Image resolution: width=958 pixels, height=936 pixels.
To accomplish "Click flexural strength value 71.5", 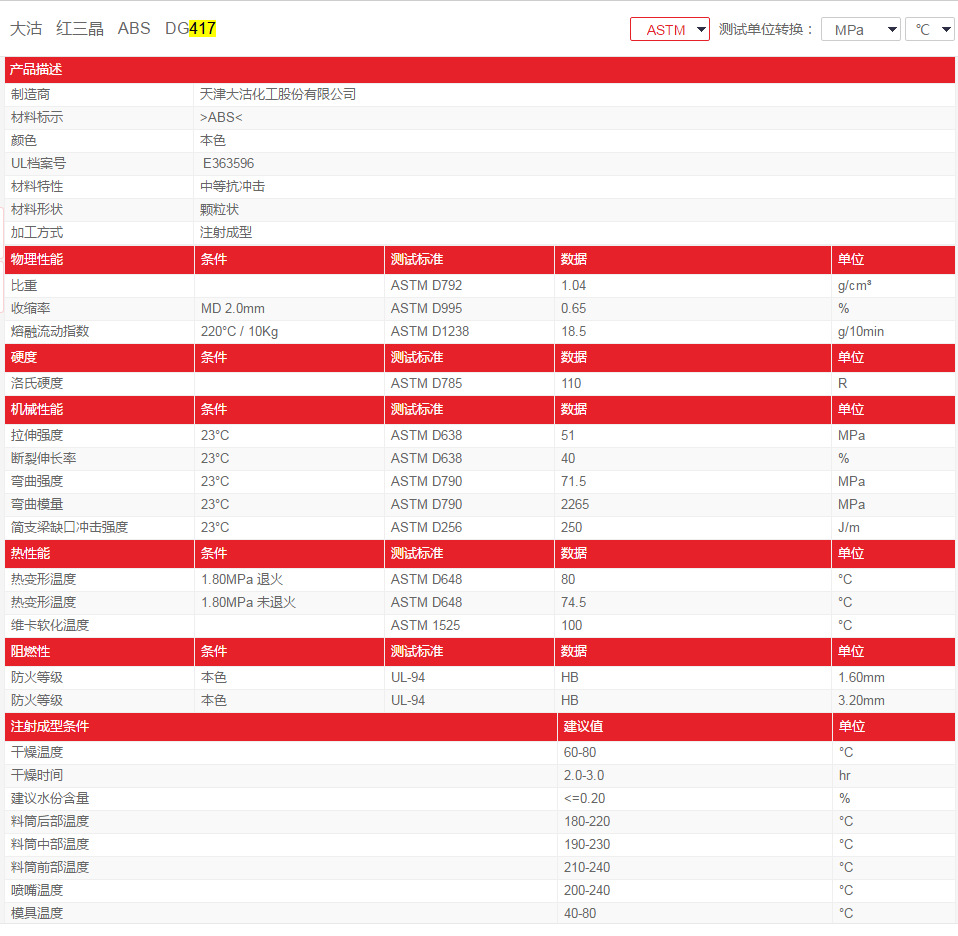I will (573, 481).
